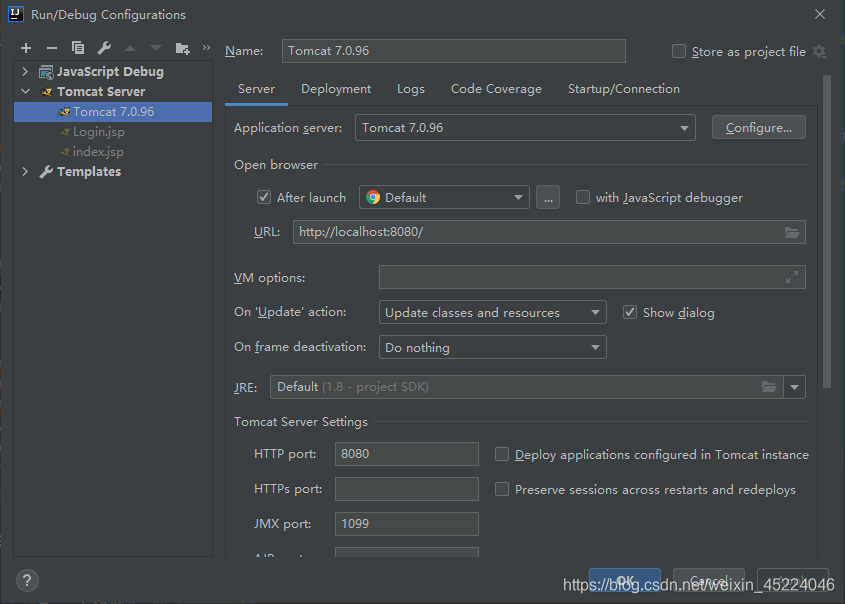Click the Configure... button

pyautogui.click(x=758, y=128)
